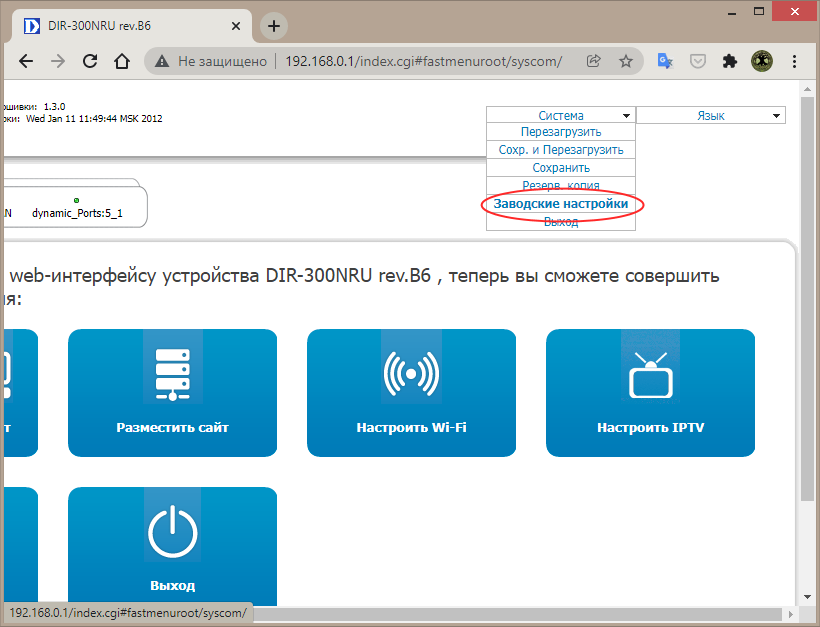This screenshot has width=820, height=627.
Task: Open the profile avatar menu
Action: [x=762, y=61]
